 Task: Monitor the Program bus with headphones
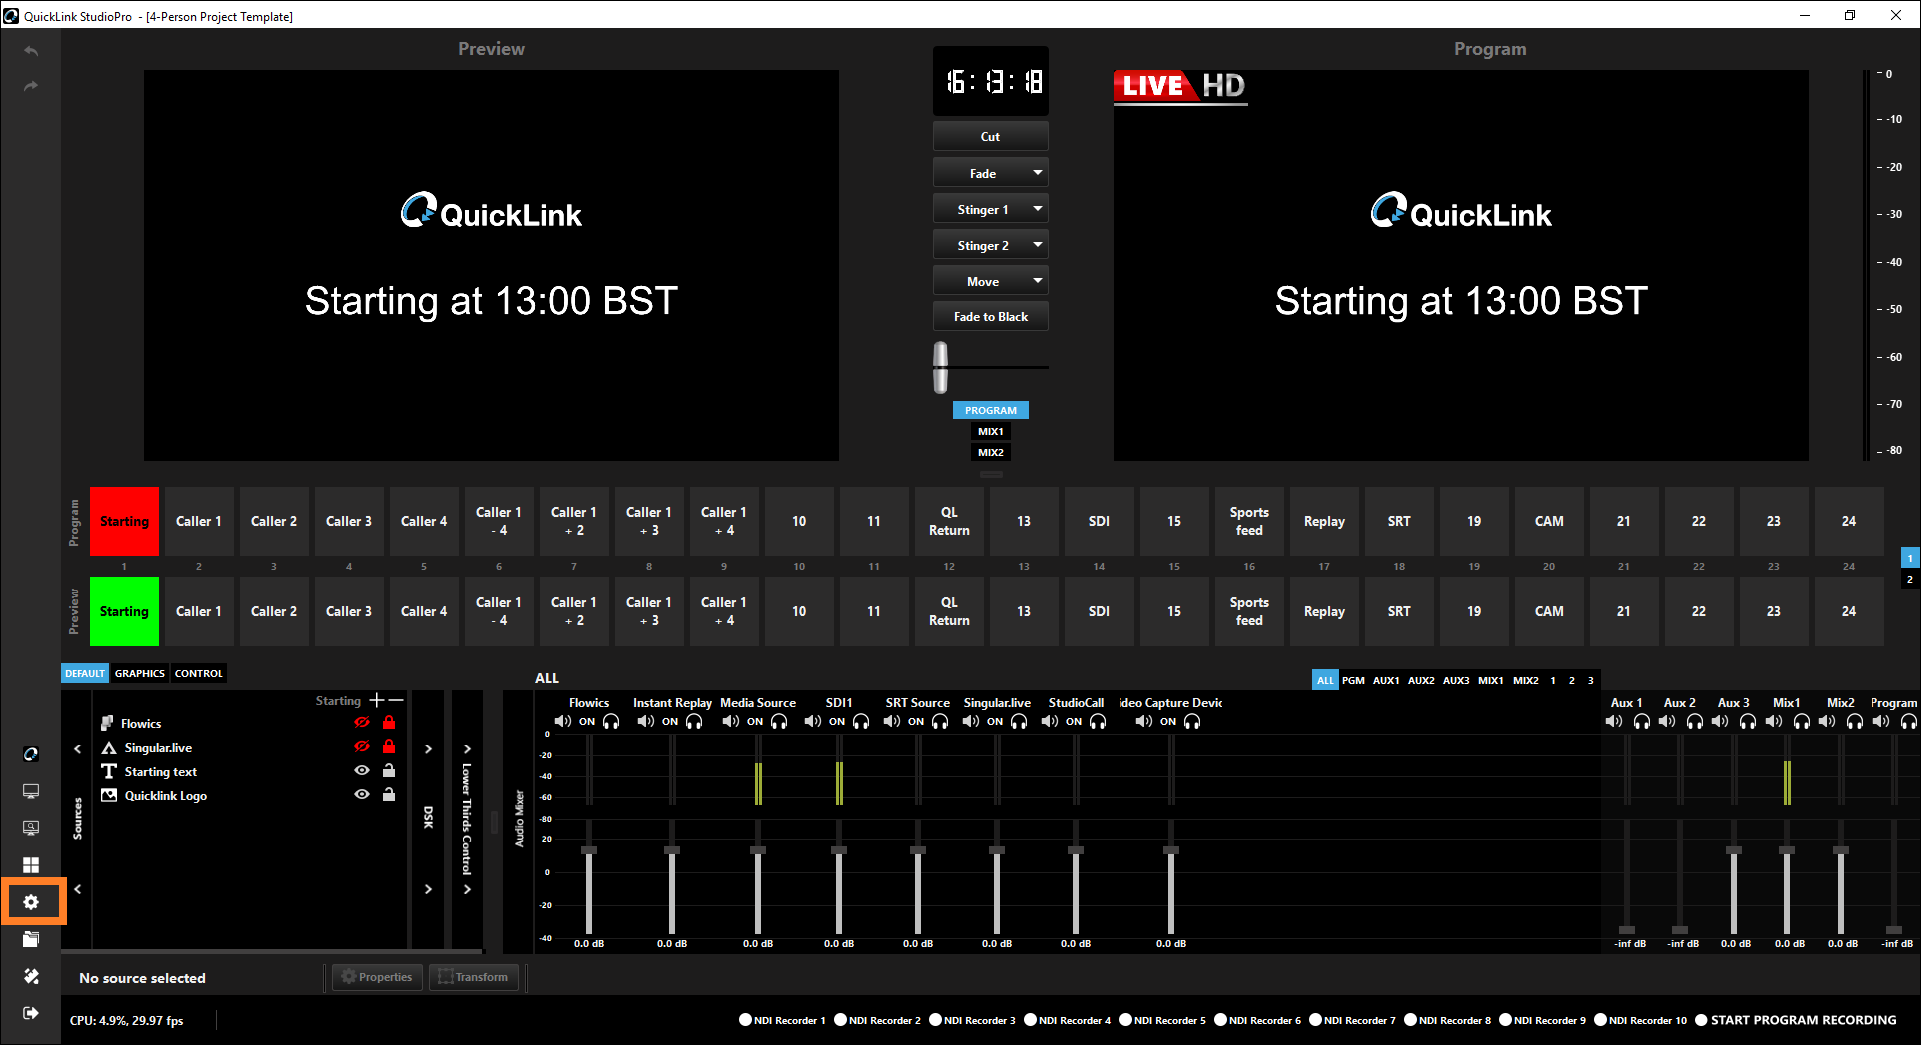[x=1908, y=721]
